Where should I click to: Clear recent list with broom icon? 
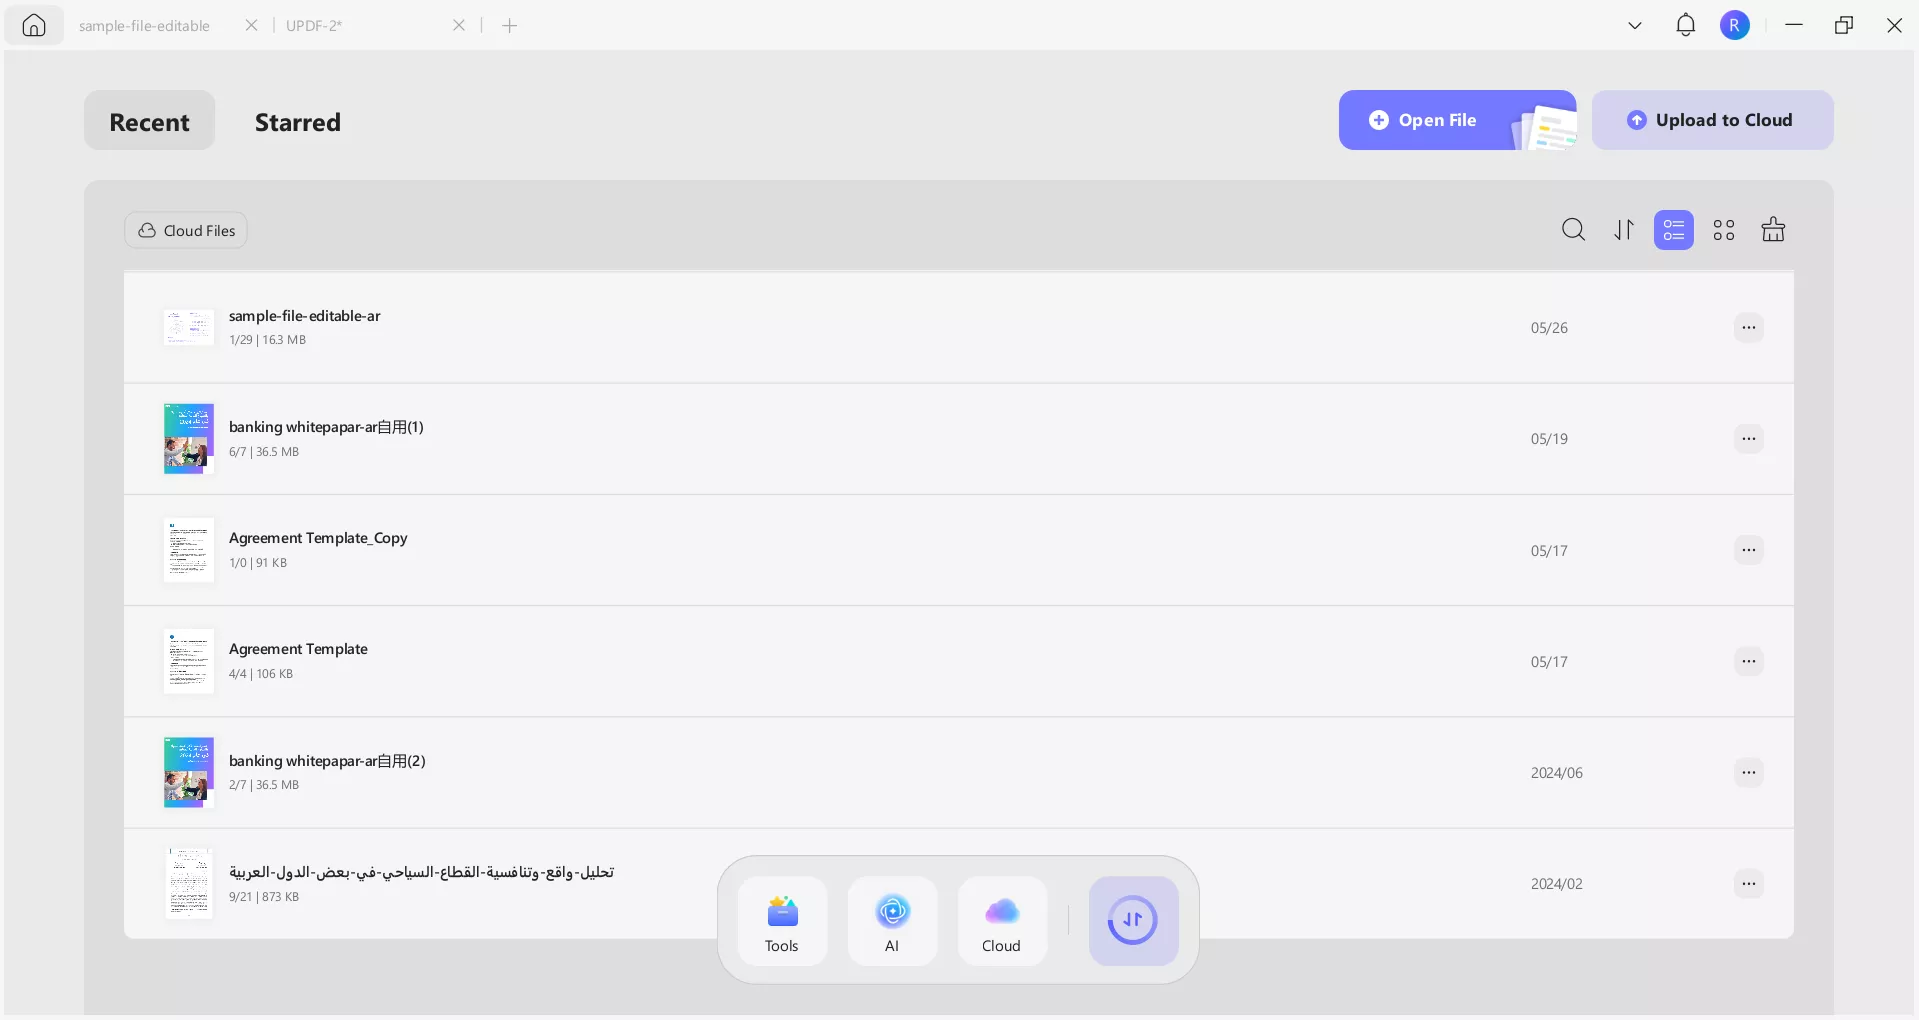[1773, 230]
